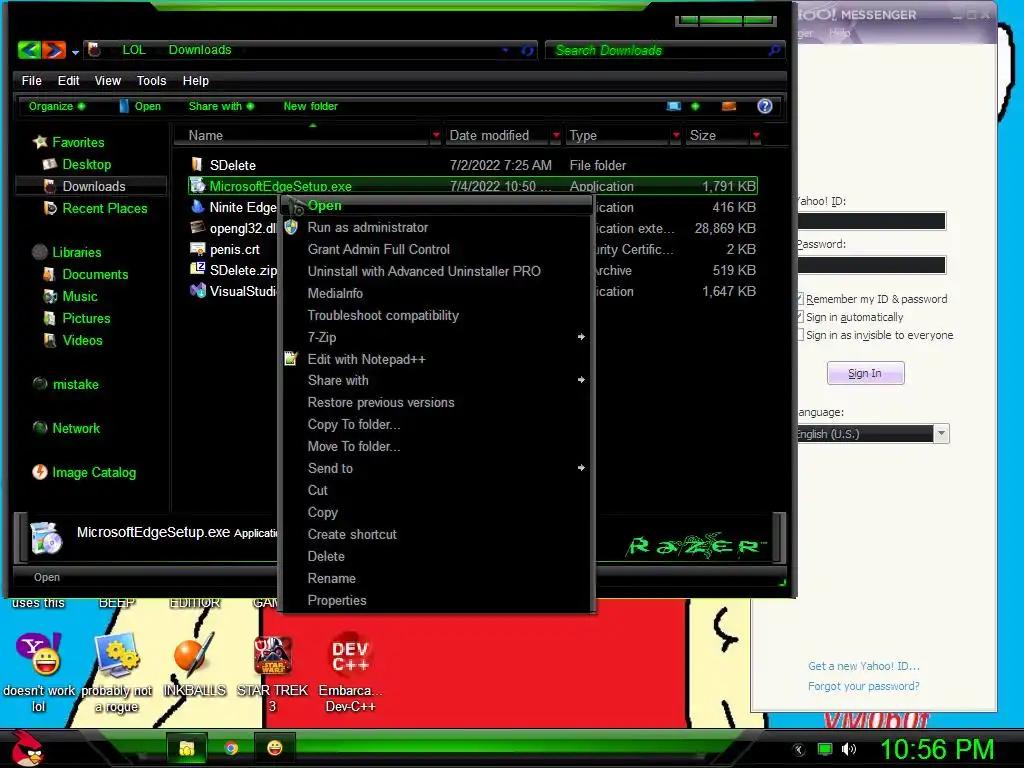Choose Edit with Notepad++ from context menu
This screenshot has height=768, width=1024.
pos(438,359)
